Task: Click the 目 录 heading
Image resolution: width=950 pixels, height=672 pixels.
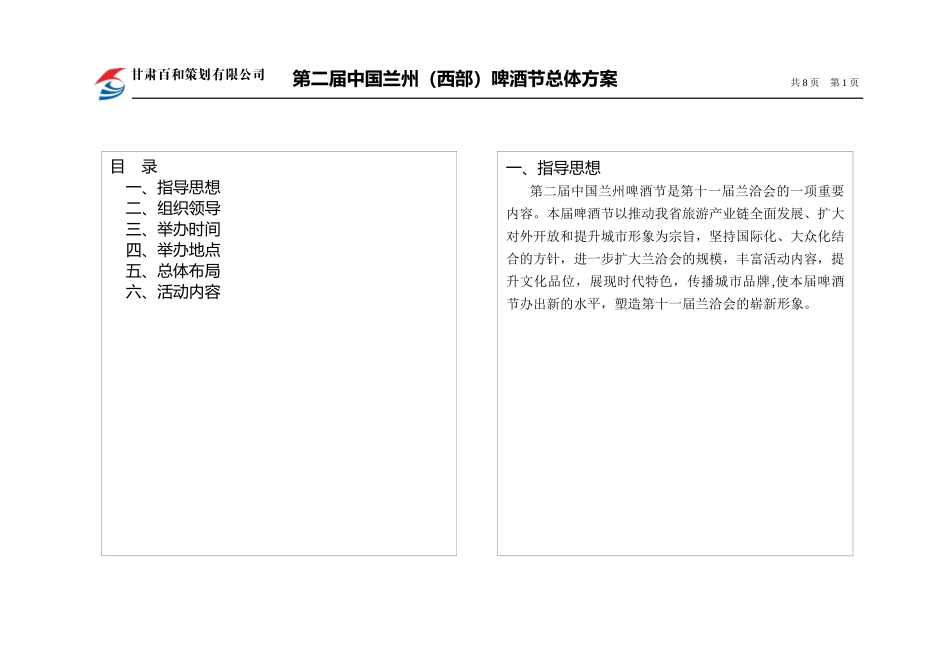Action: click(x=134, y=167)
